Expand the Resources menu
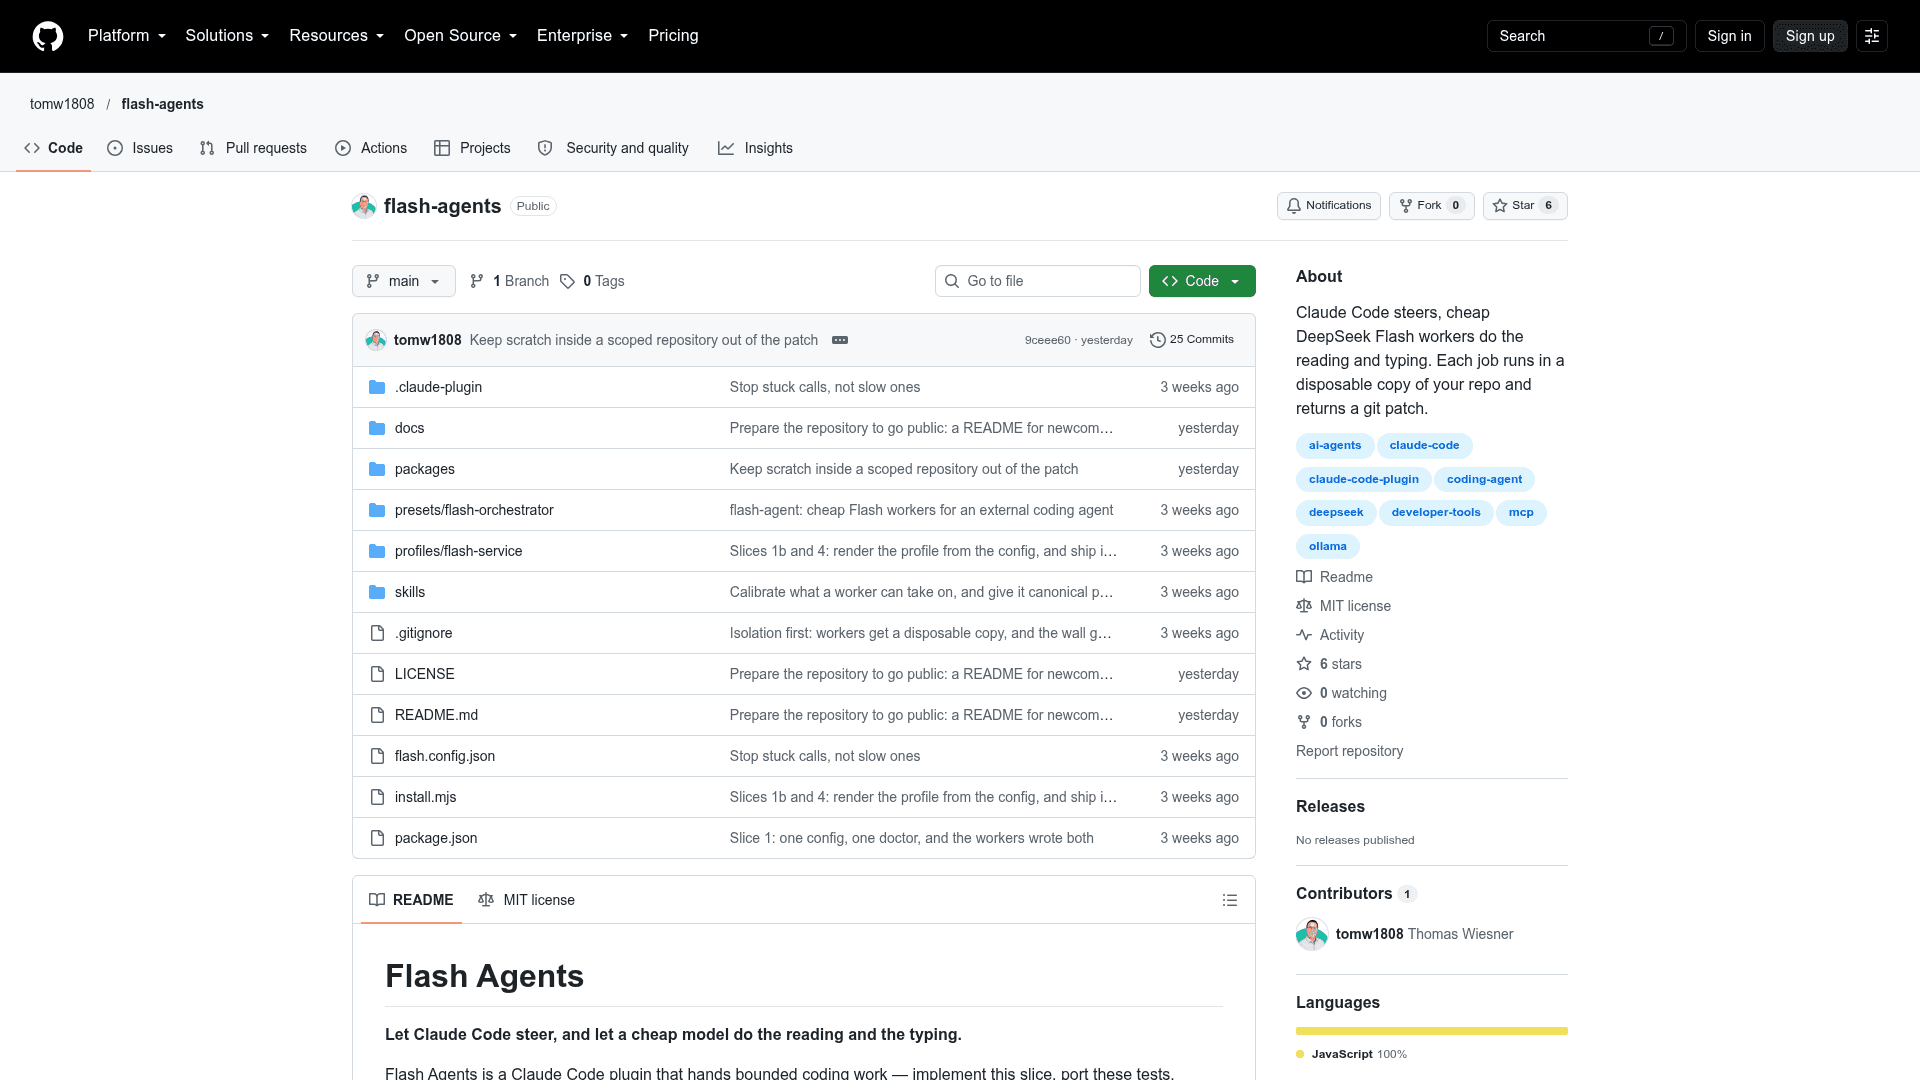 click(337, 36)
